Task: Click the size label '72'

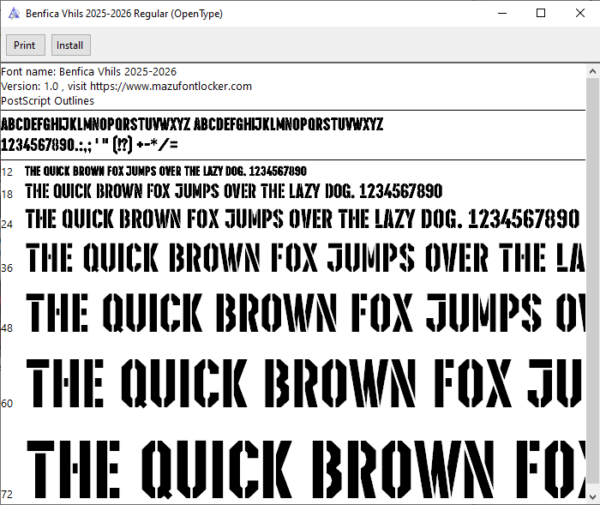Action: (x=7, y=494)
